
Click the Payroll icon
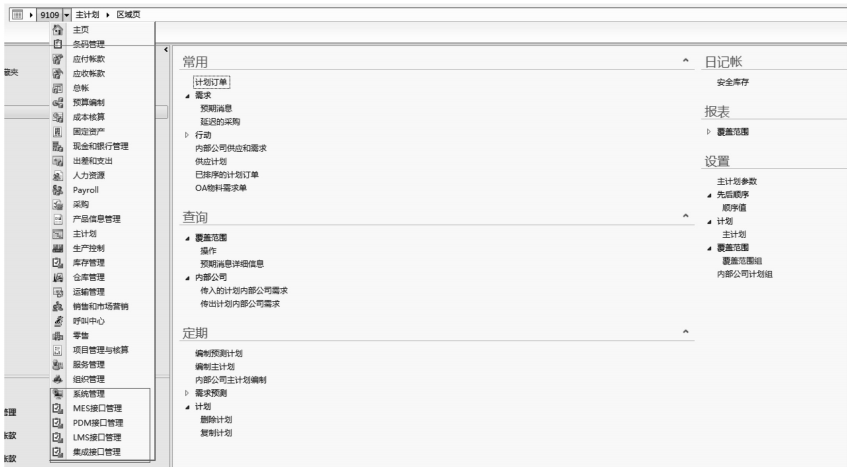(58, 190)
